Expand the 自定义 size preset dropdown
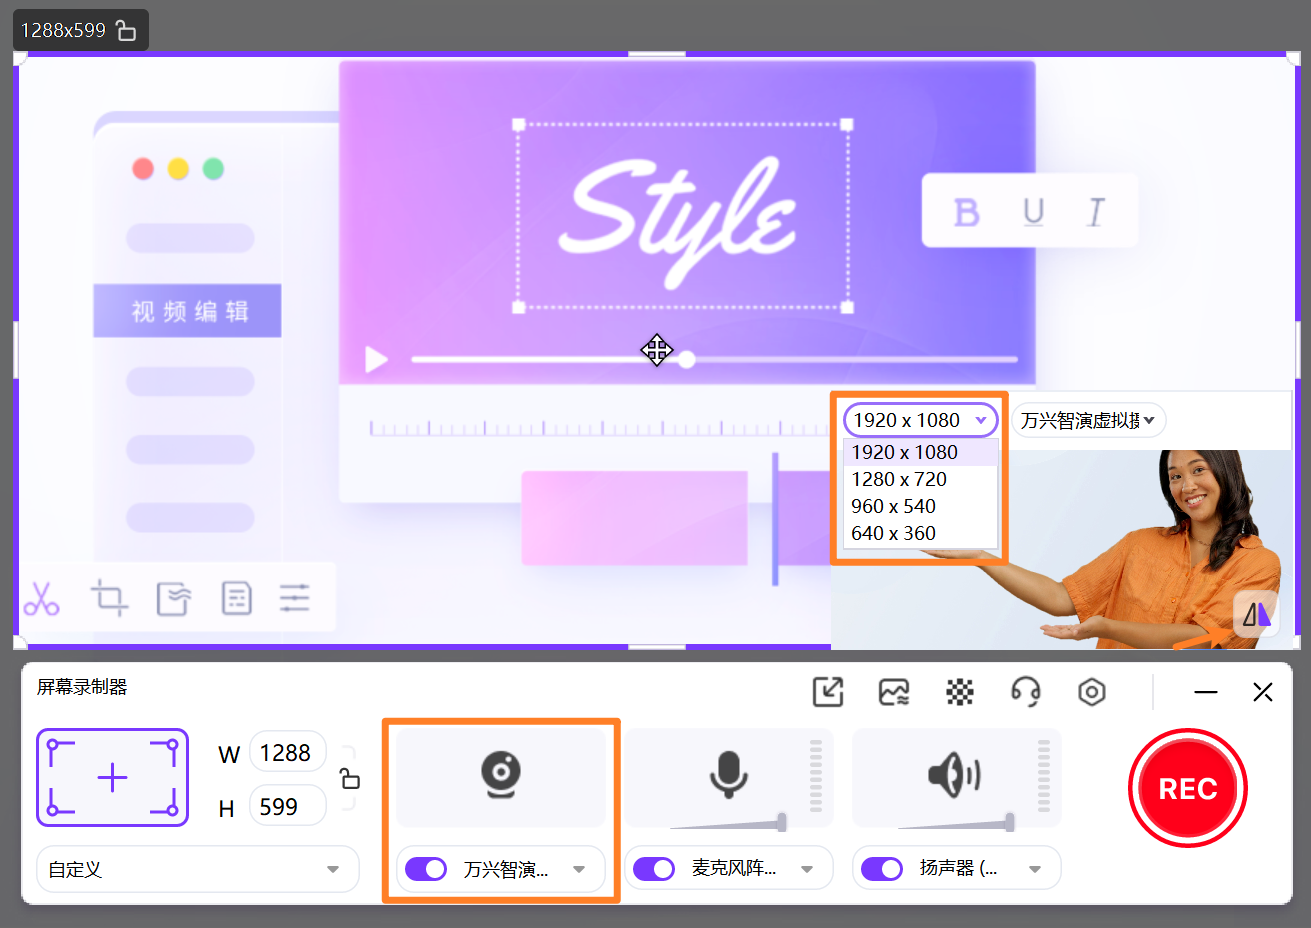Screen dimensions: 1311x928 coord(197,868)
